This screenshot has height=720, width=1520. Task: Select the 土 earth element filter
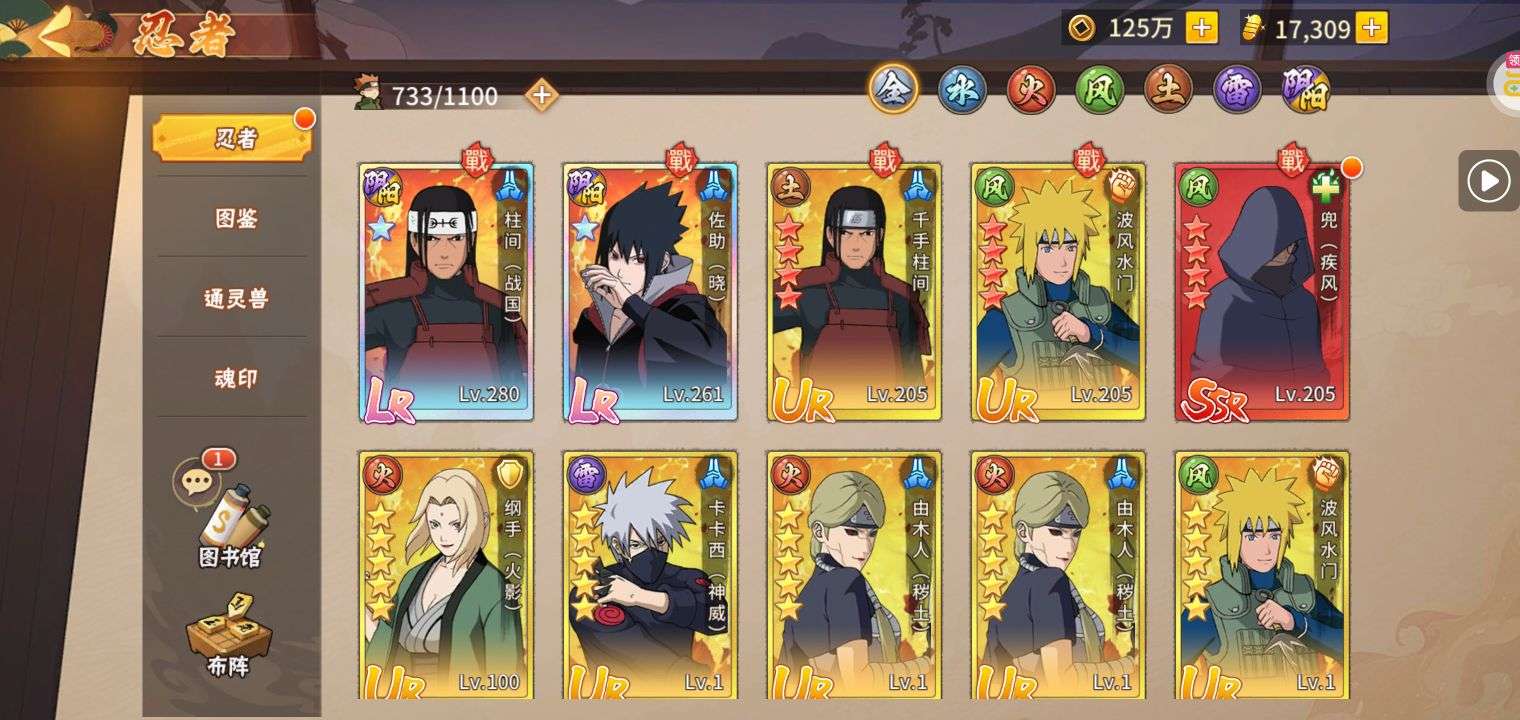(x=1168, y=91)
